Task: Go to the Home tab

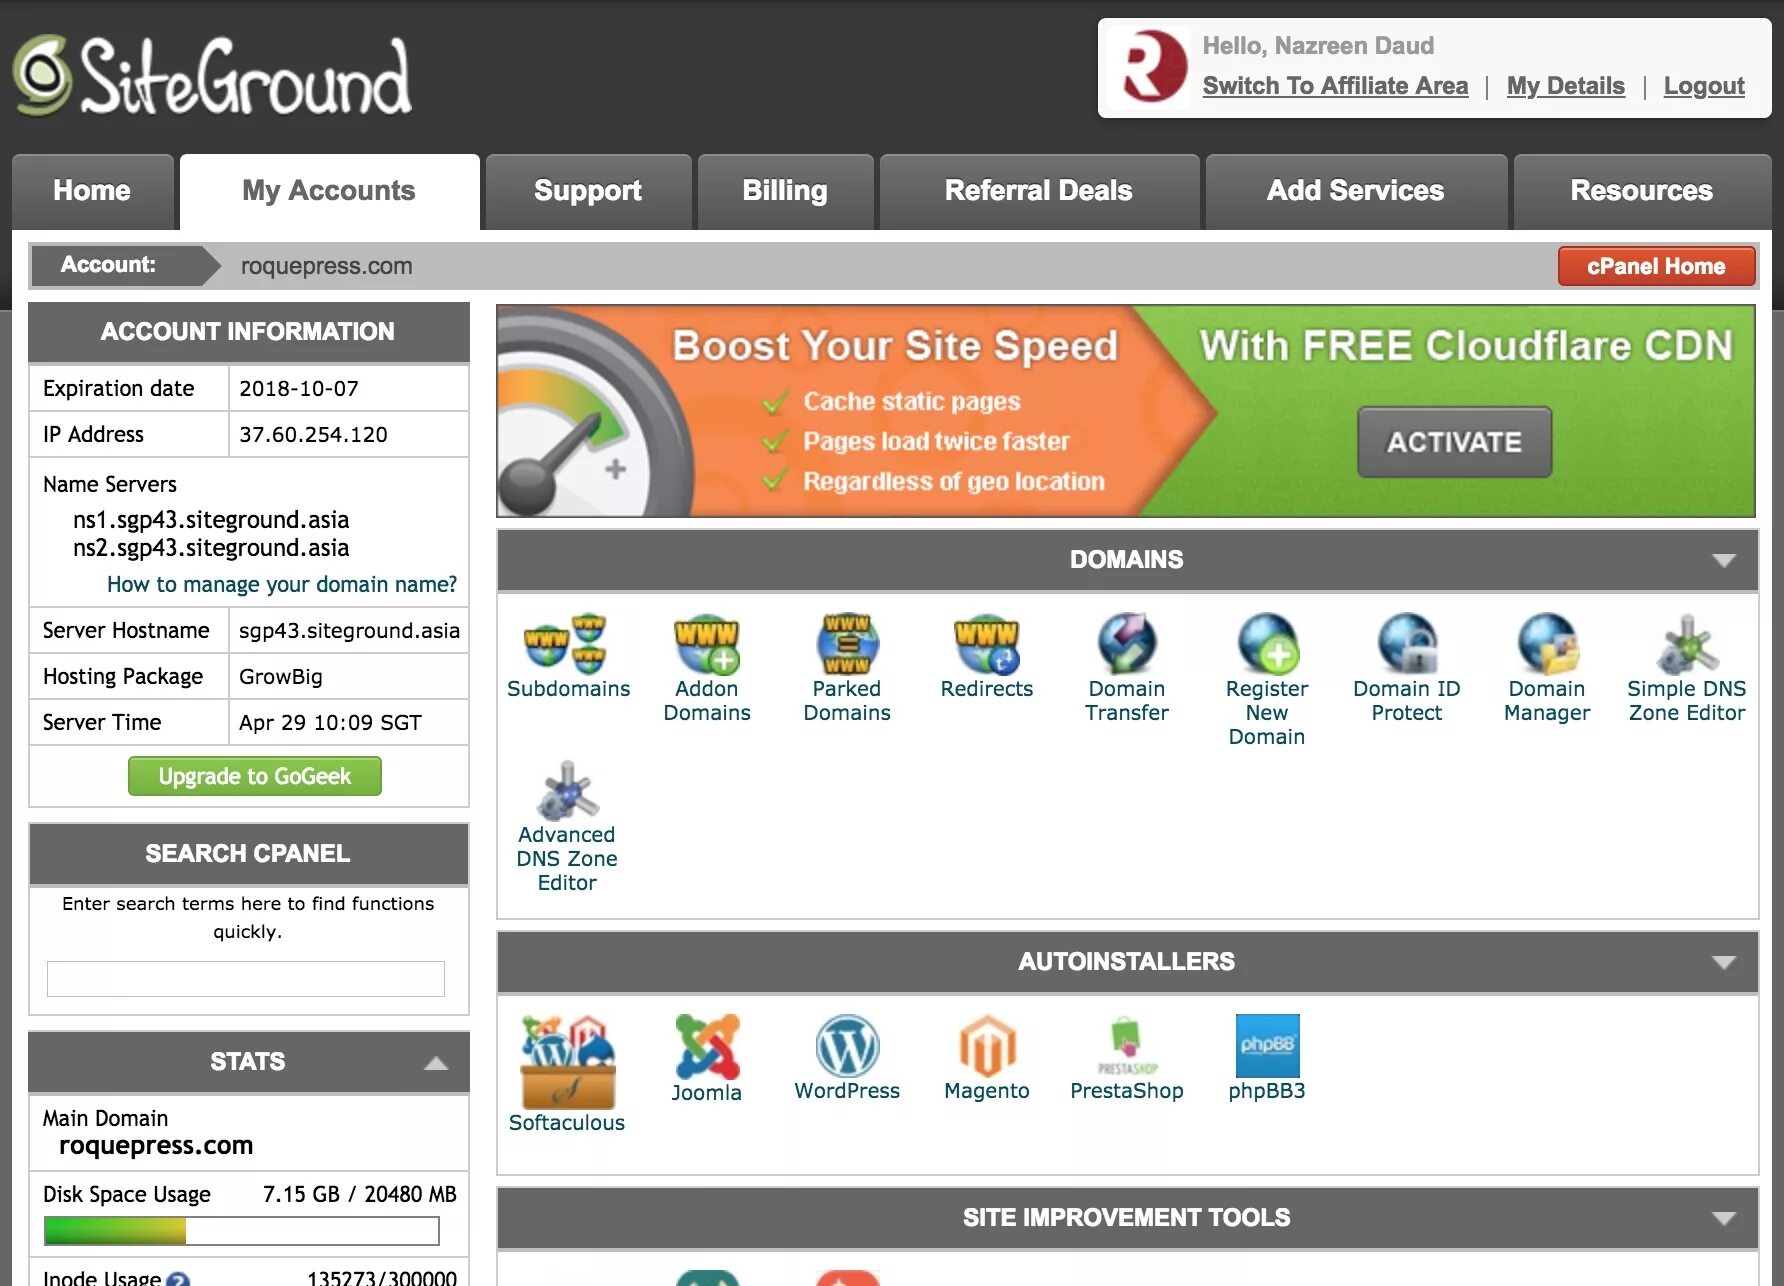Action: (92, 191)
